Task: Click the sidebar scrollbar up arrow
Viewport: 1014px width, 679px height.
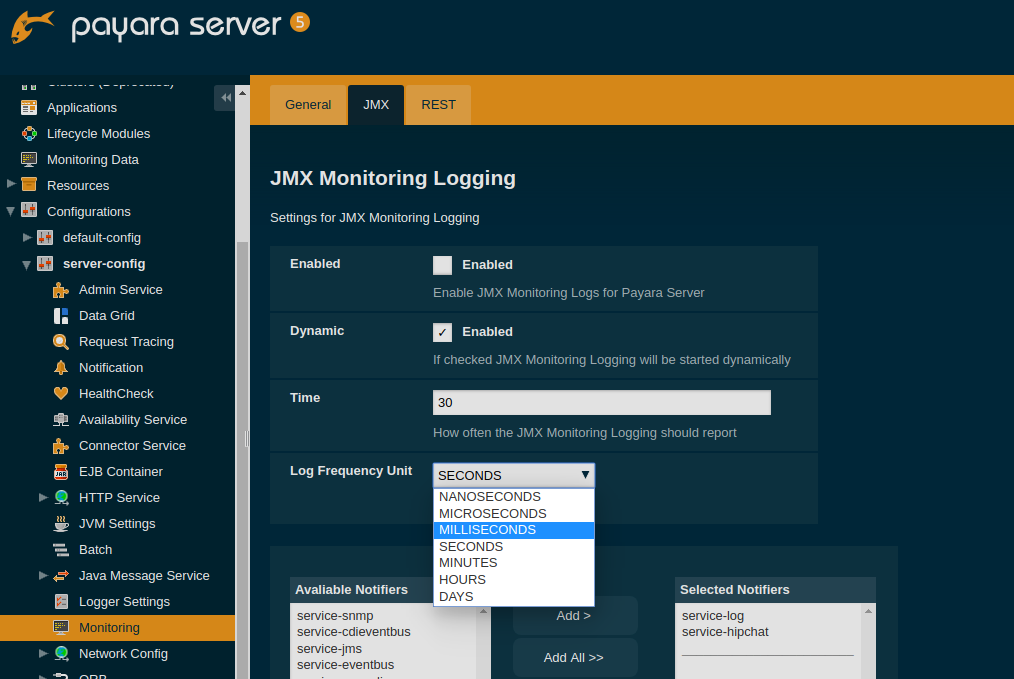Action: pos(243,93)
